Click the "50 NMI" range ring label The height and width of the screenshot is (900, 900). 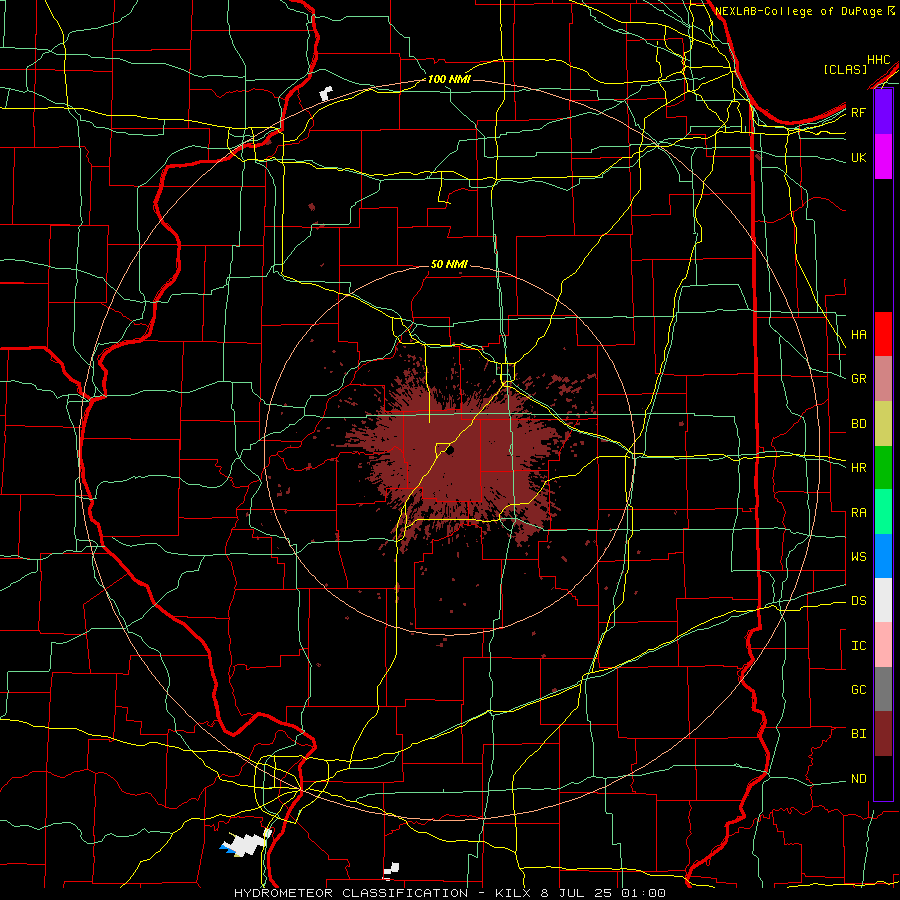(449, 264)
